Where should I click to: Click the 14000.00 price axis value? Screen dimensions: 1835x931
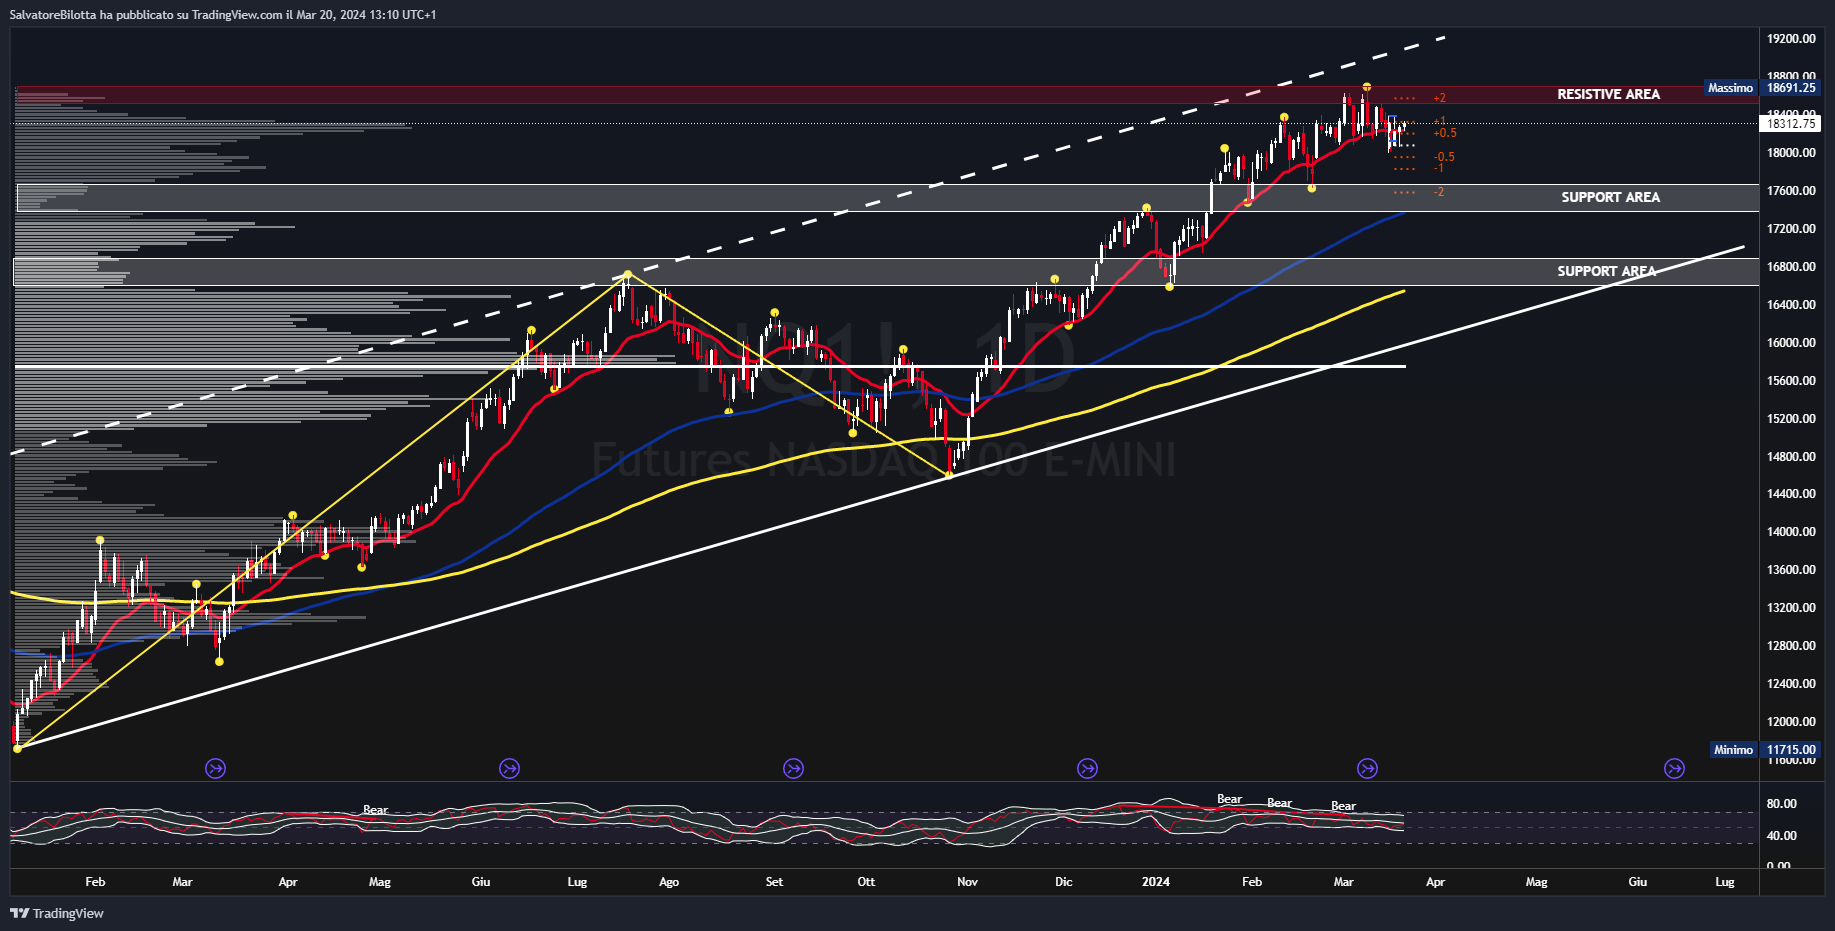tap(1791, 532)
